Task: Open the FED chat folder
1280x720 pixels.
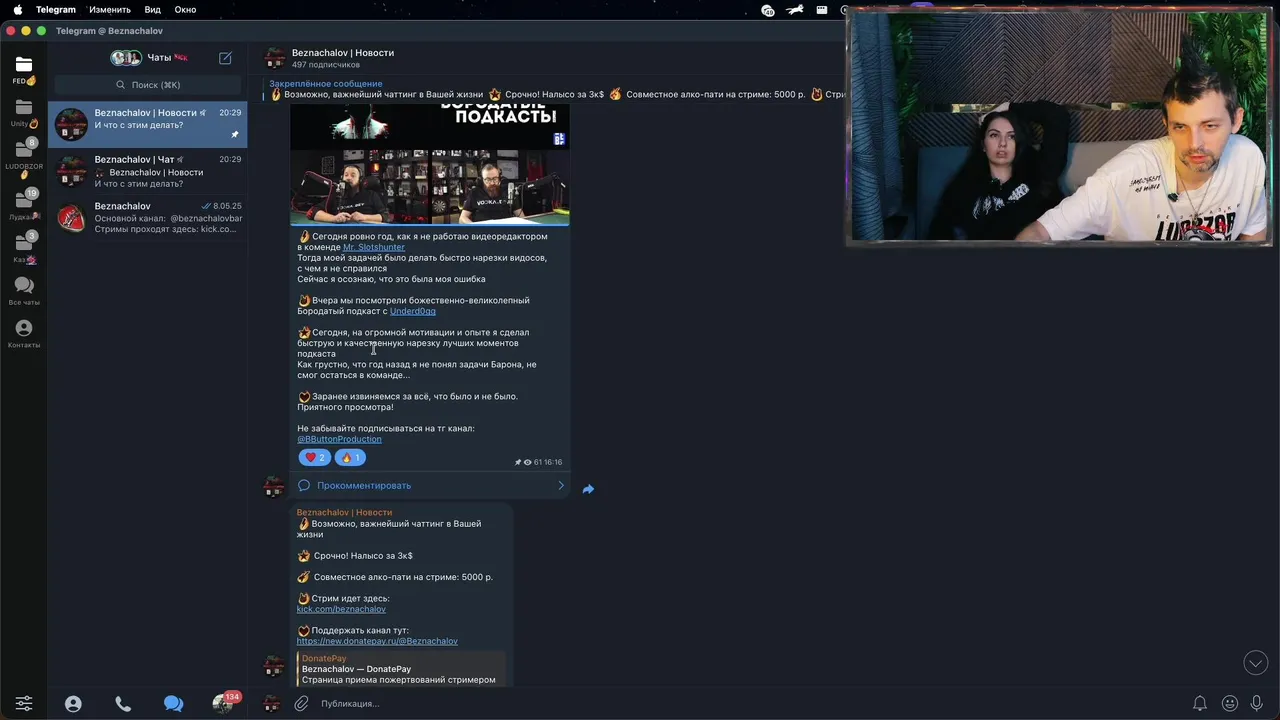Action: point(24,70)
